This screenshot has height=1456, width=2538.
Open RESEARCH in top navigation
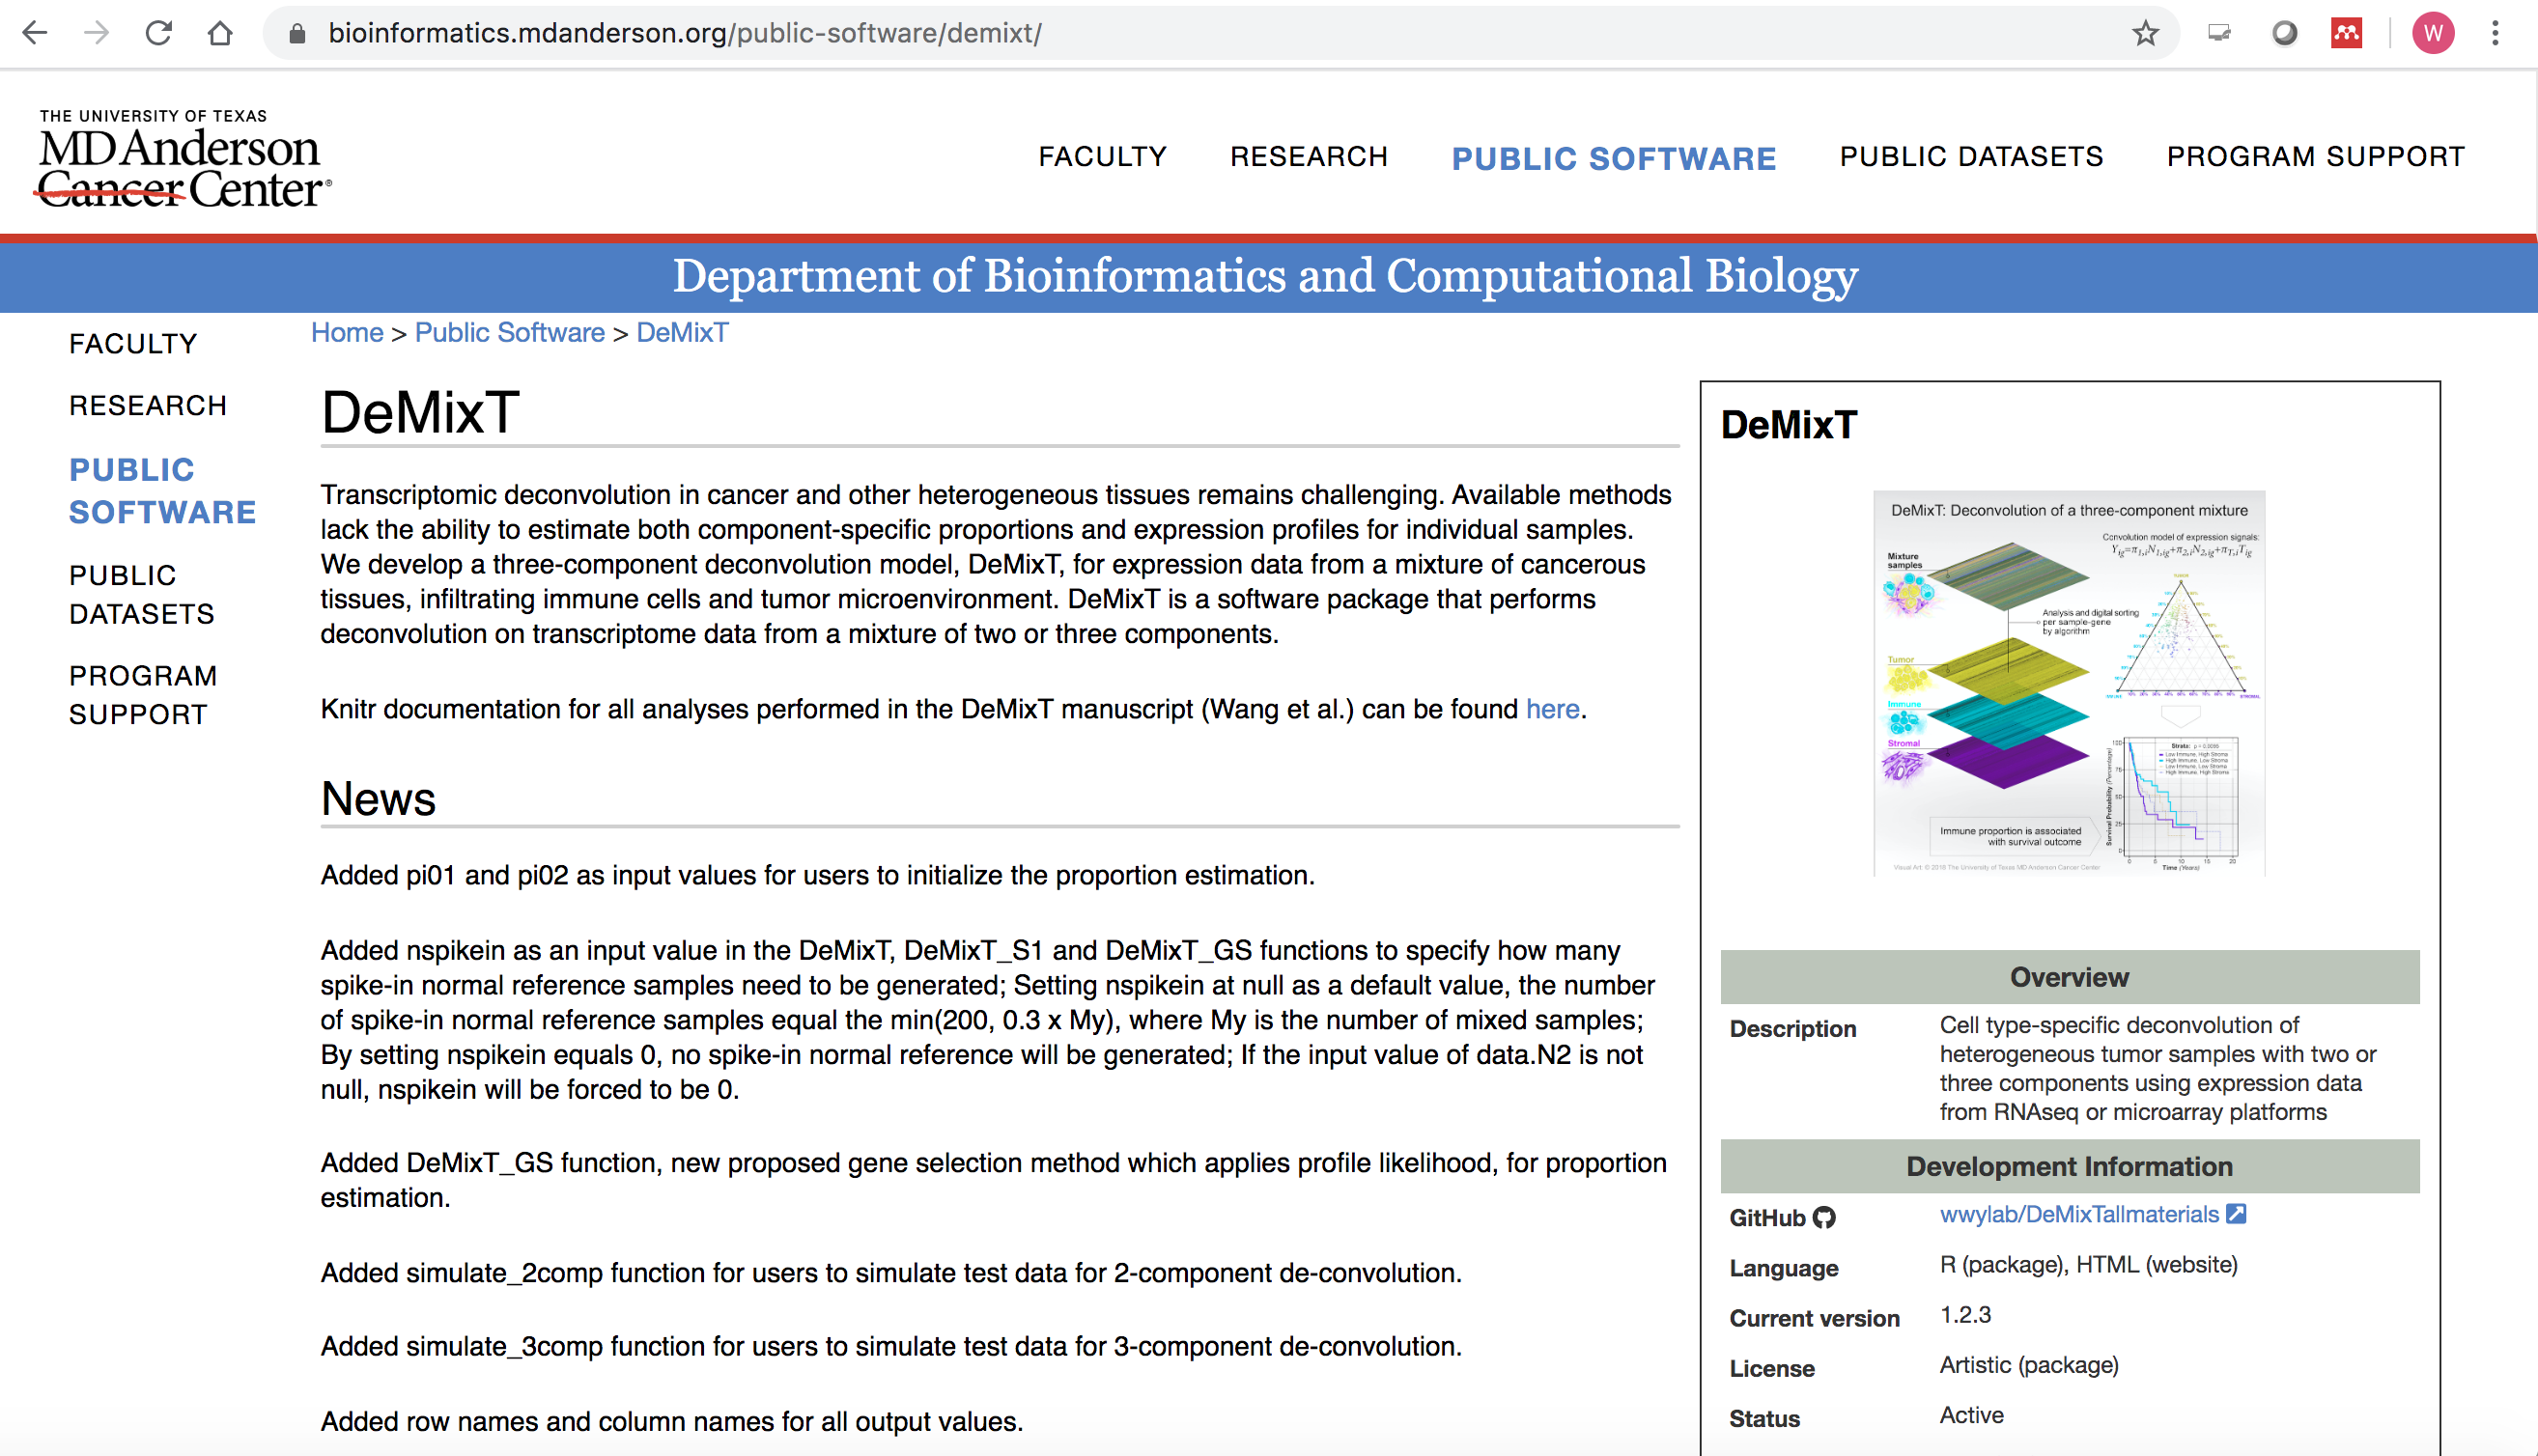pos(1309,156)
